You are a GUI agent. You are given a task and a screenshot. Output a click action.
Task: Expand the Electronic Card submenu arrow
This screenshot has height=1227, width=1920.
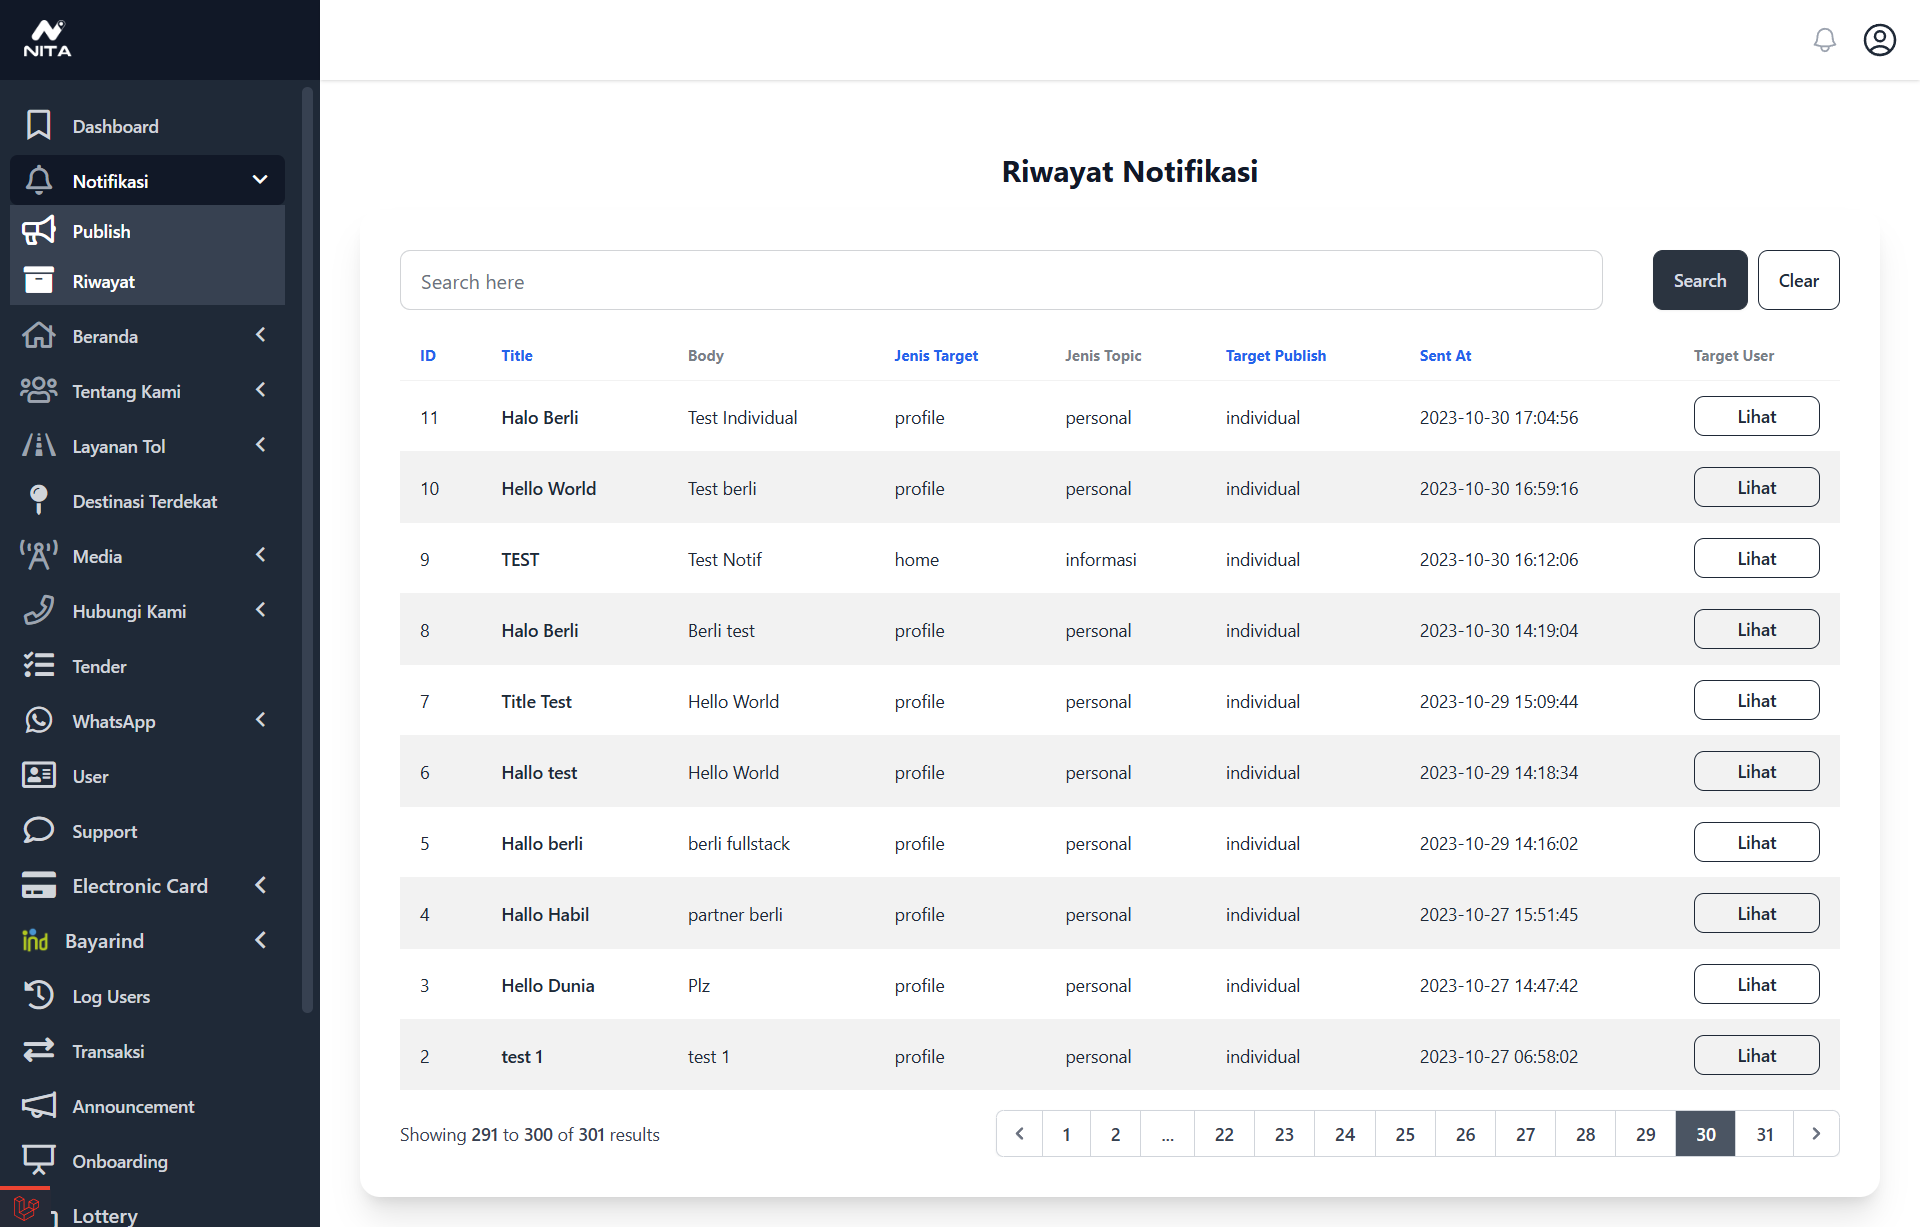[x=260, y=885]
